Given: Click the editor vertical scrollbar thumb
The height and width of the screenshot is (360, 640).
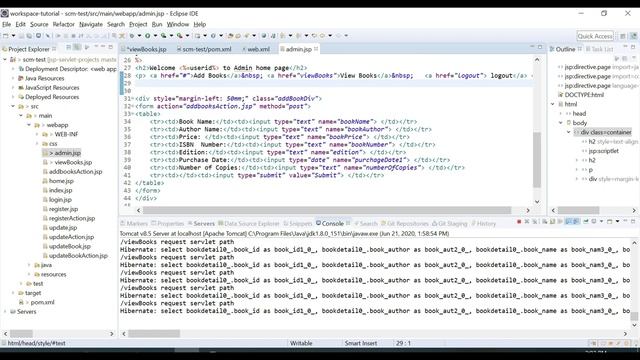Looking at the screenshot, I should coord(537,159).
